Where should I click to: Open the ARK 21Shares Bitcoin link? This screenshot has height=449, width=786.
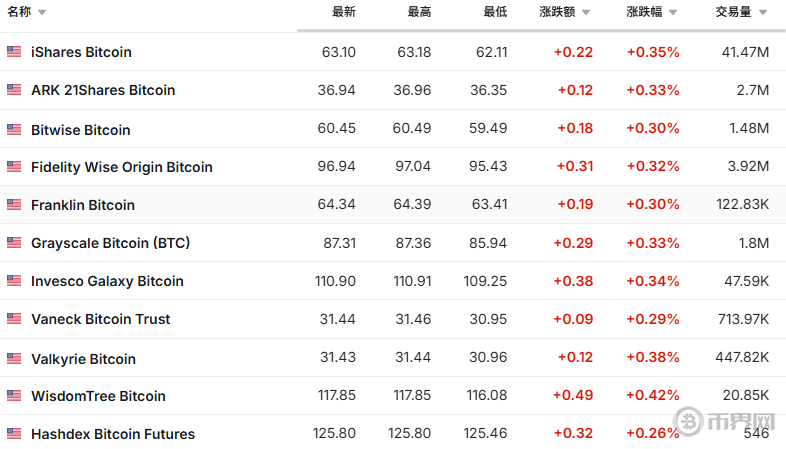pos(103,90)
